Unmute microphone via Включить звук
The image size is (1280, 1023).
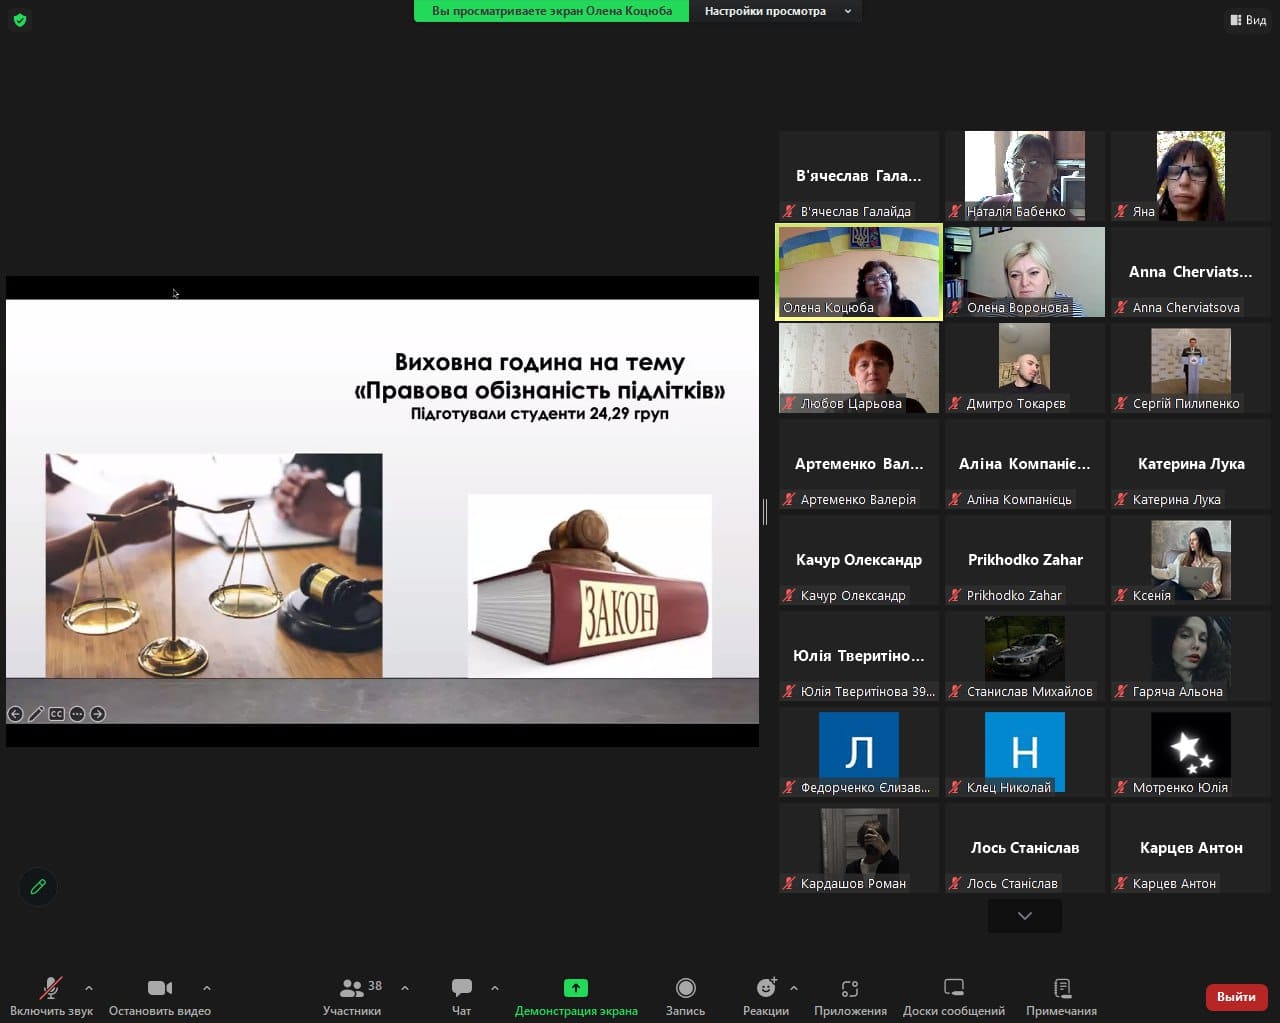click(50, 988)
